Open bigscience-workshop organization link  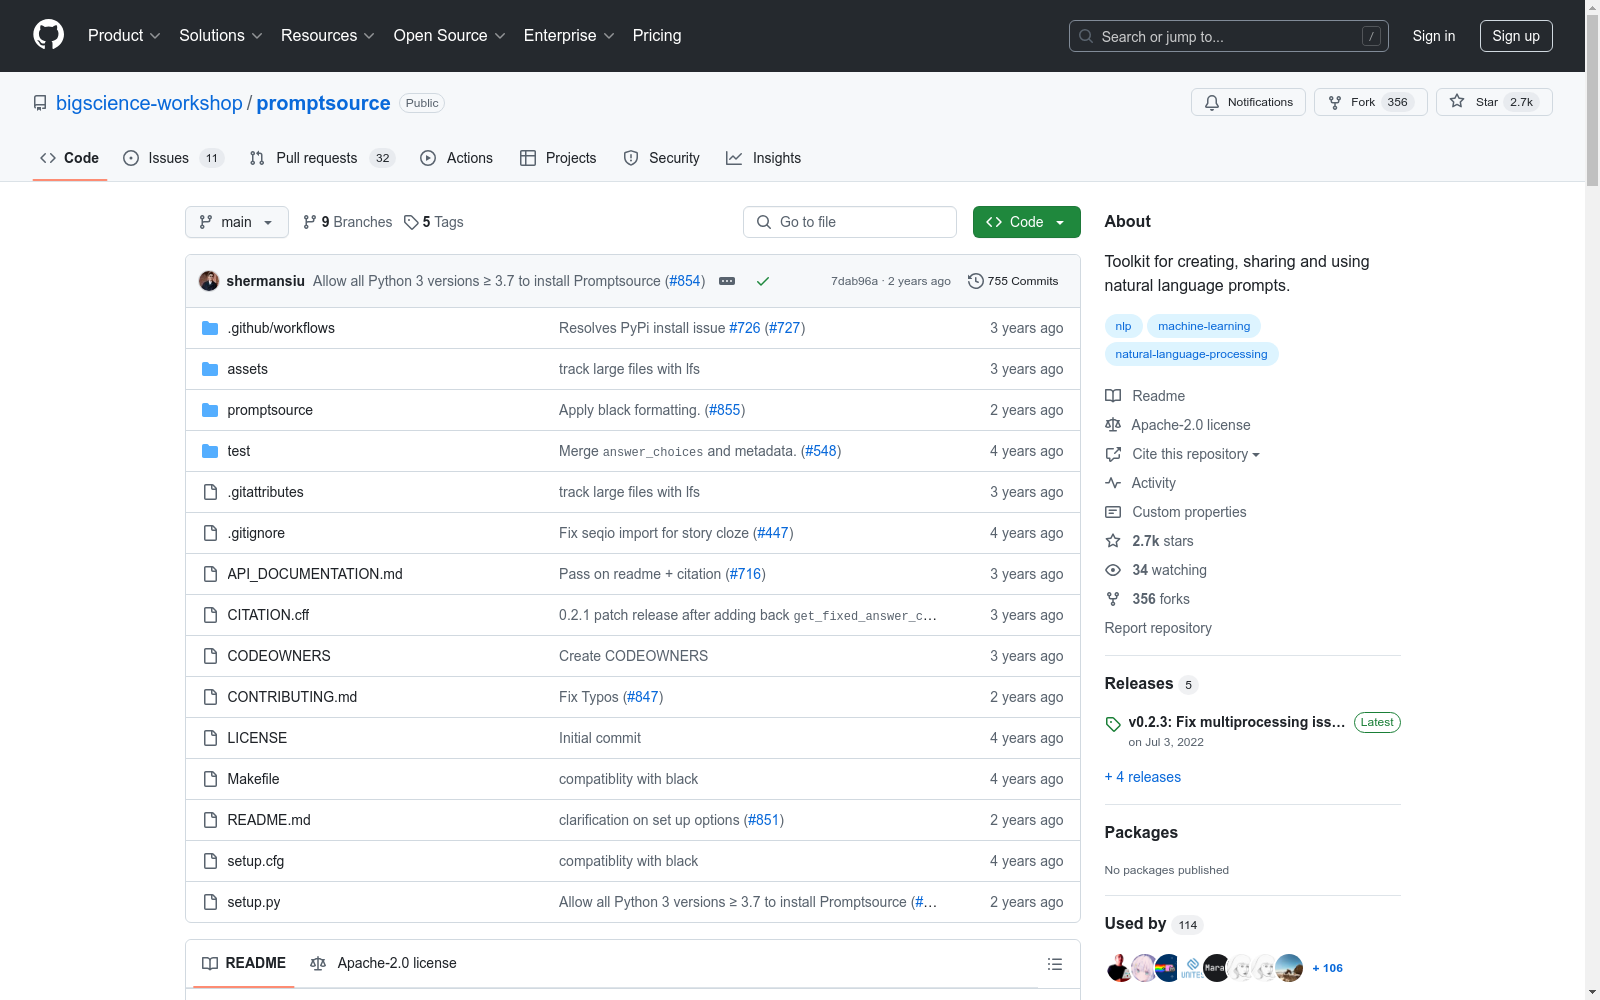(149, 103)
